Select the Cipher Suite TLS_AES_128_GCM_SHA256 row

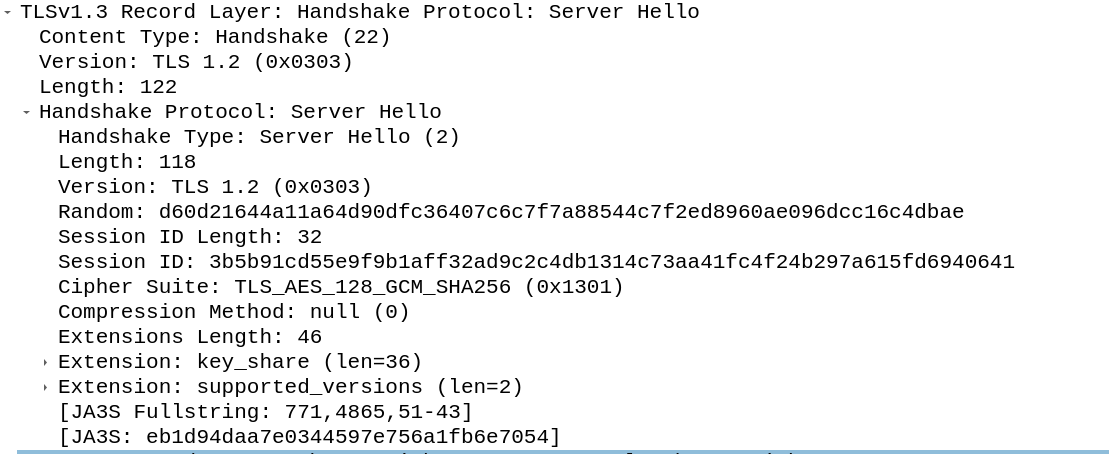click(340, 287)
